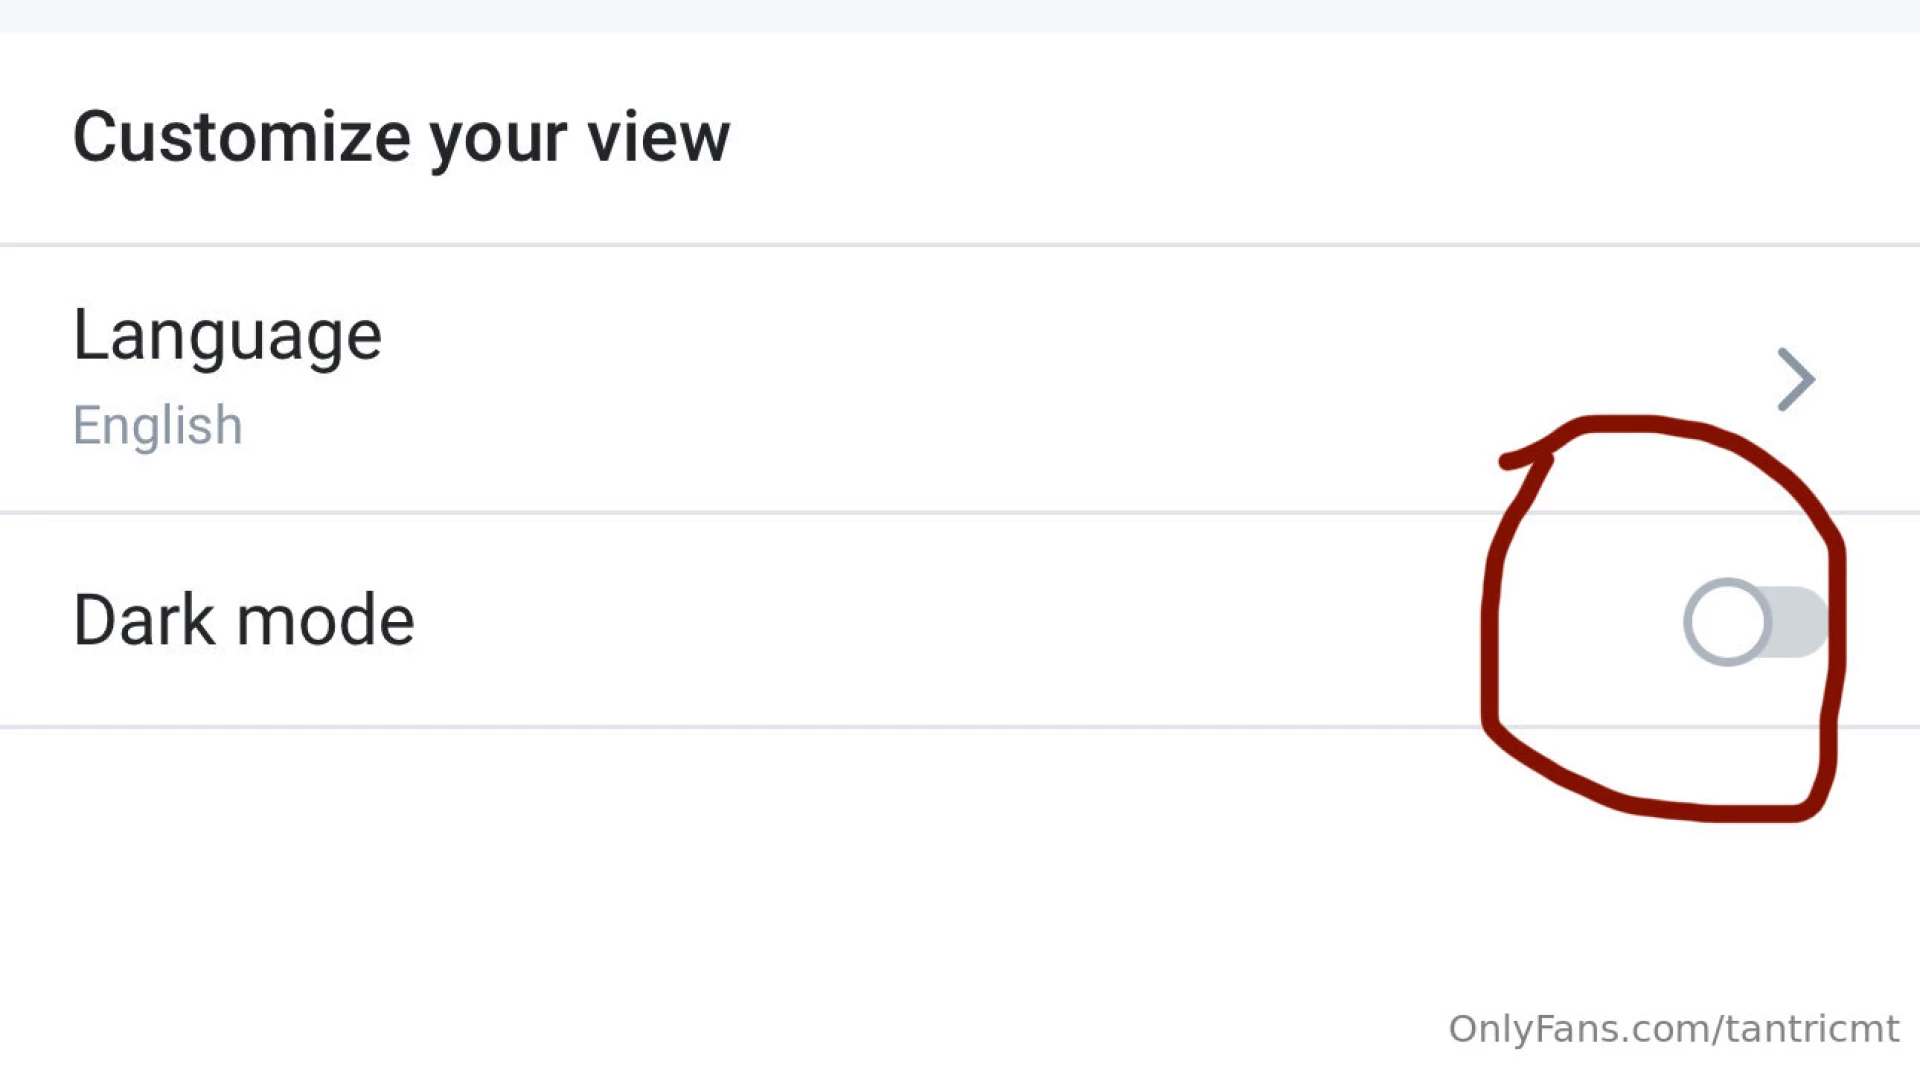Tap the right-pointing arrow icon beside Language

coord(1796,379)
